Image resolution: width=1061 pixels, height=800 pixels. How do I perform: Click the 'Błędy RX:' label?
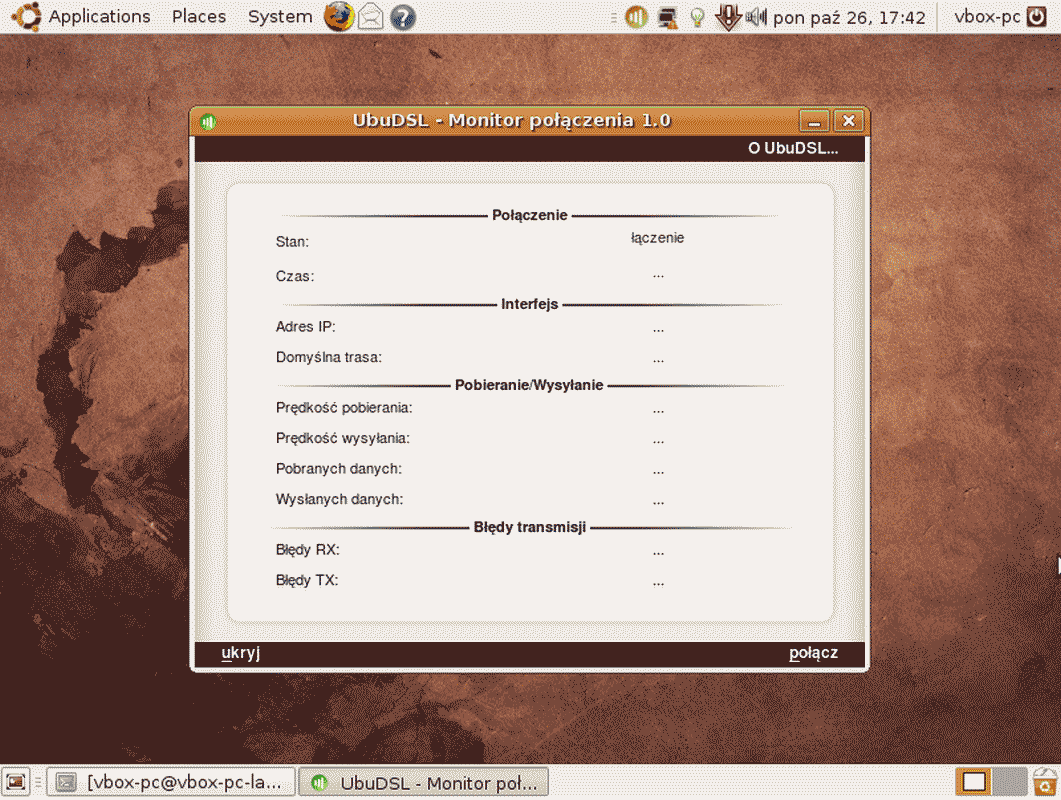pyautogui.click(x=307, y=550)
